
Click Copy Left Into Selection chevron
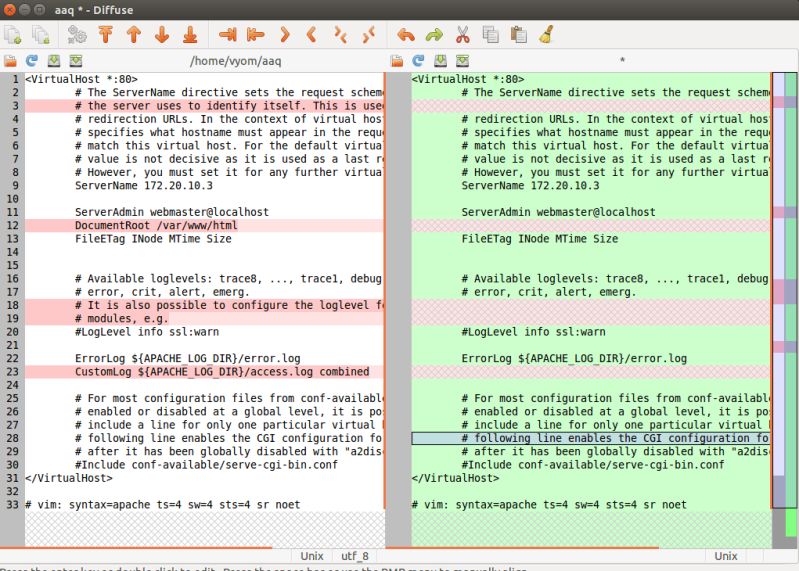(x=285, y=35)
